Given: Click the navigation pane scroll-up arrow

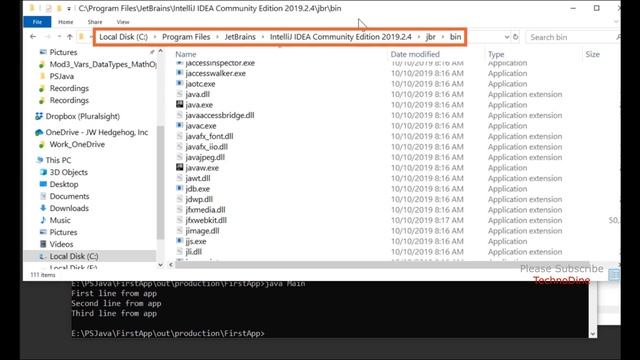Looking at the screenshot, I should pyautogui.click(x=160, y=51).
